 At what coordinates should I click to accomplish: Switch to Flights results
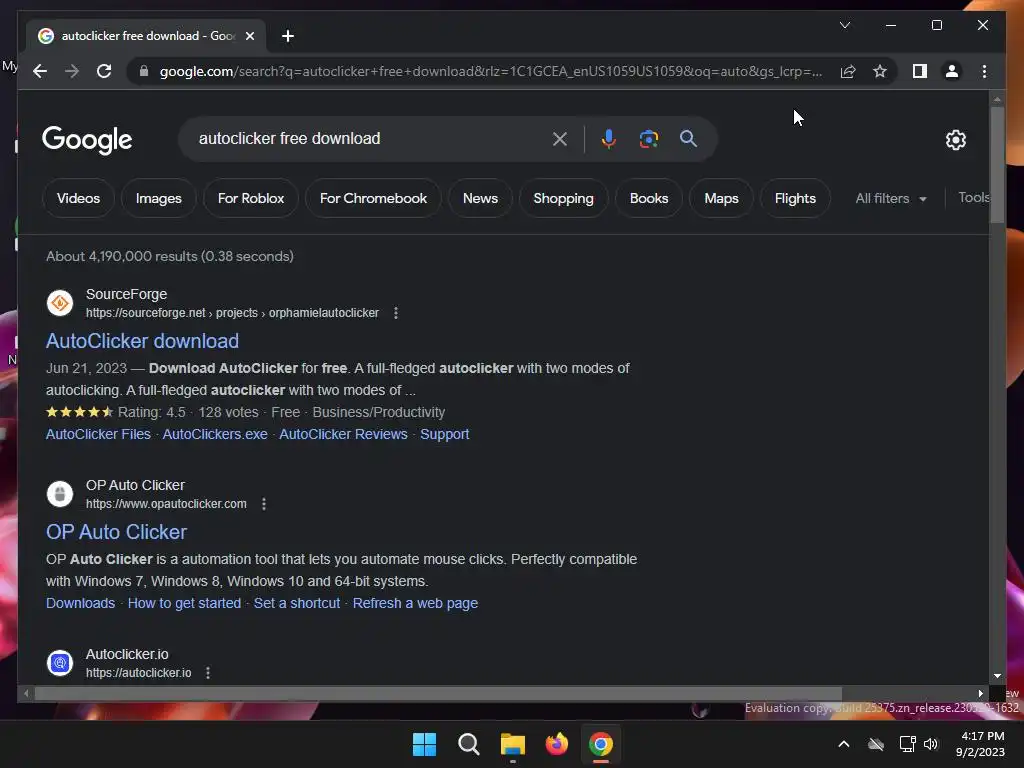tap(795, 198)
